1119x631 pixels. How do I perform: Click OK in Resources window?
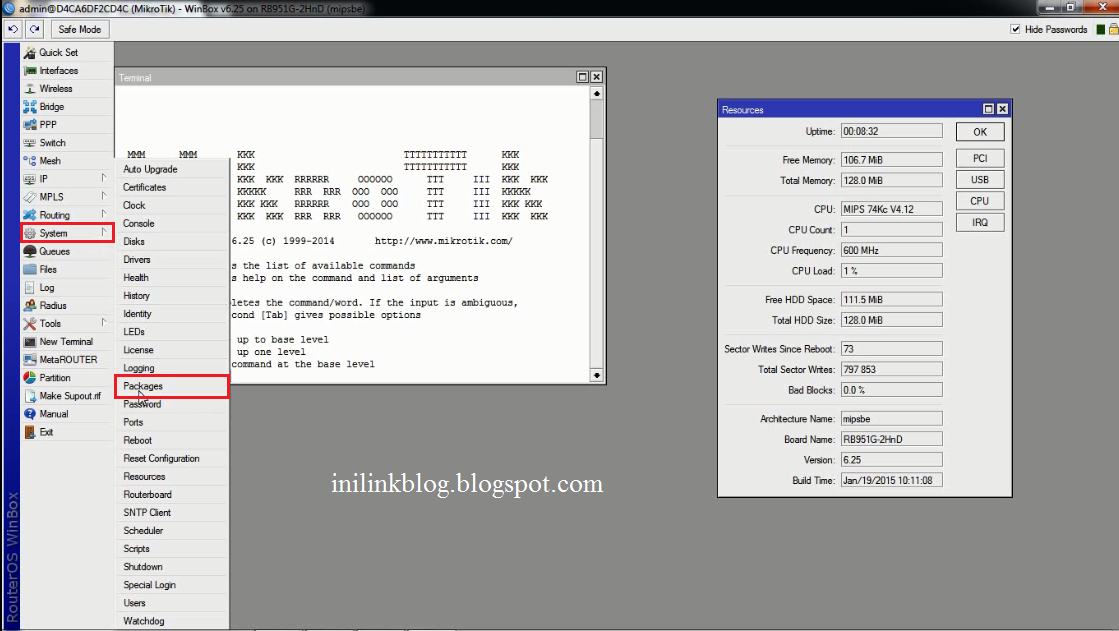tap(980, 132)
